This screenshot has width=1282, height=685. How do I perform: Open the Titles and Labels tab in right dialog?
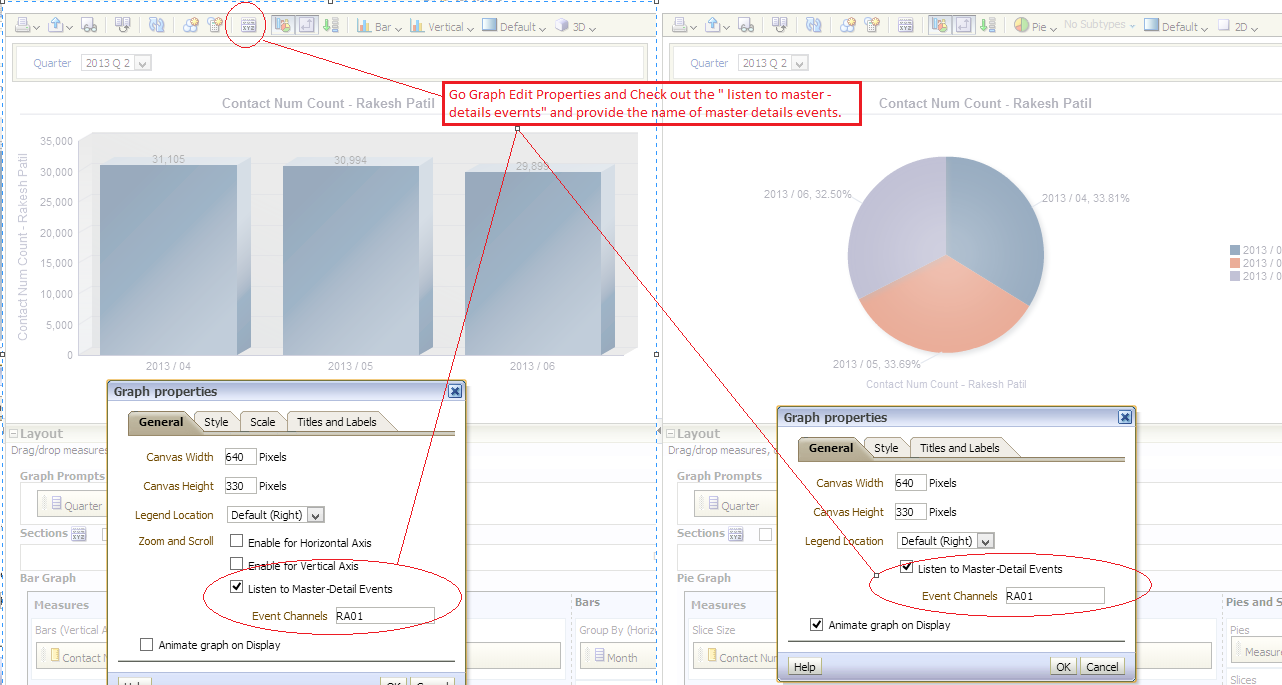coord(958,447)
